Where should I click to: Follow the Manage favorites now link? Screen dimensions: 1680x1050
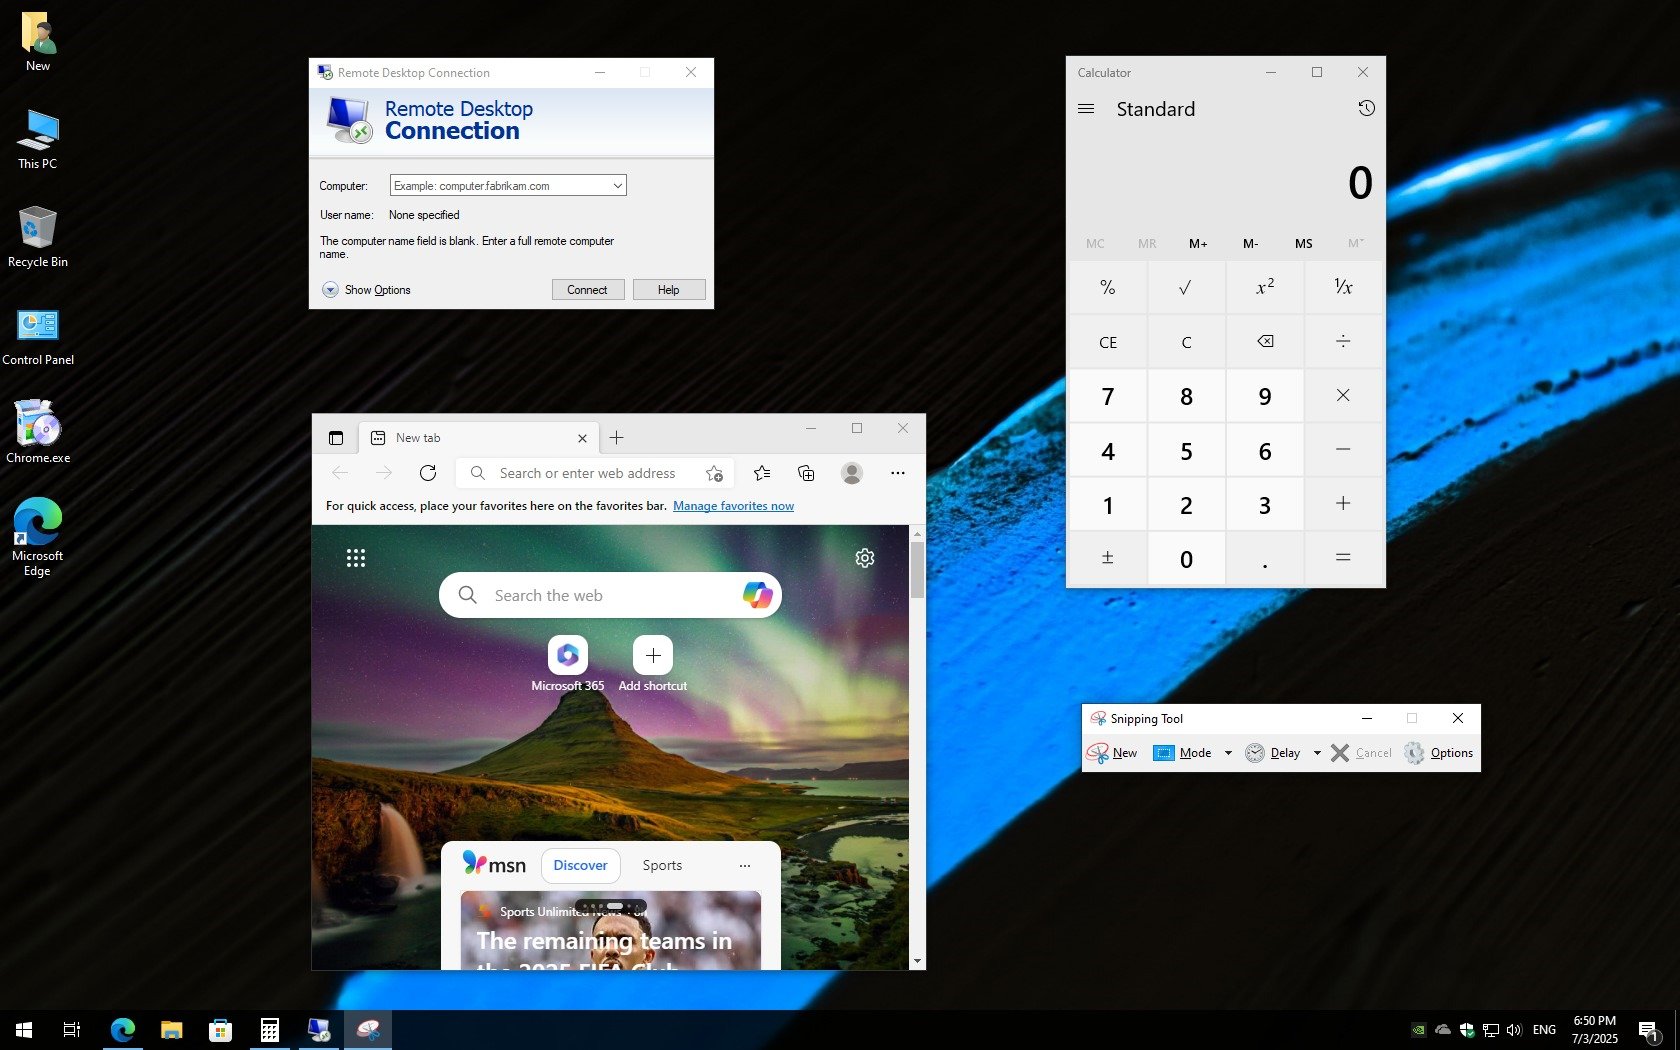(x=733, y=506)
